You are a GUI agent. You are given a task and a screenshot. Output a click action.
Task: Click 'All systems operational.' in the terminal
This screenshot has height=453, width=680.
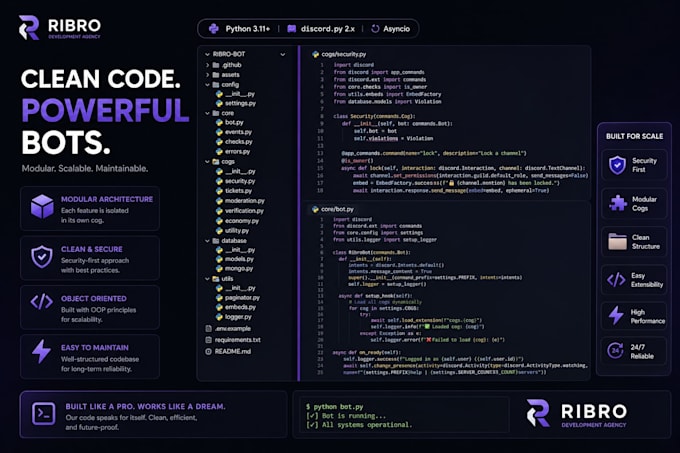(x=367, y=425)
